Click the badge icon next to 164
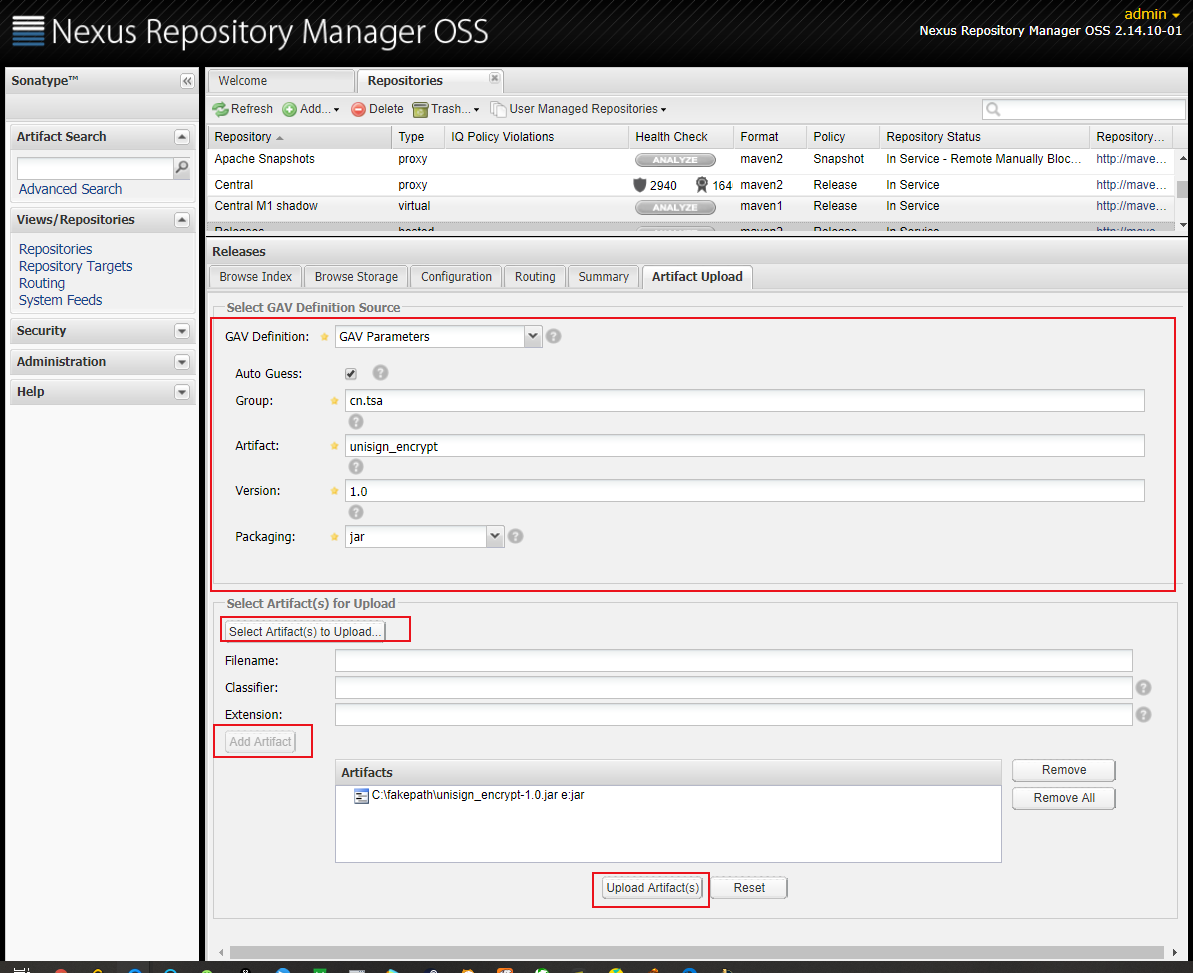This screenshot has width=1193, height=973. click(701, 185)
